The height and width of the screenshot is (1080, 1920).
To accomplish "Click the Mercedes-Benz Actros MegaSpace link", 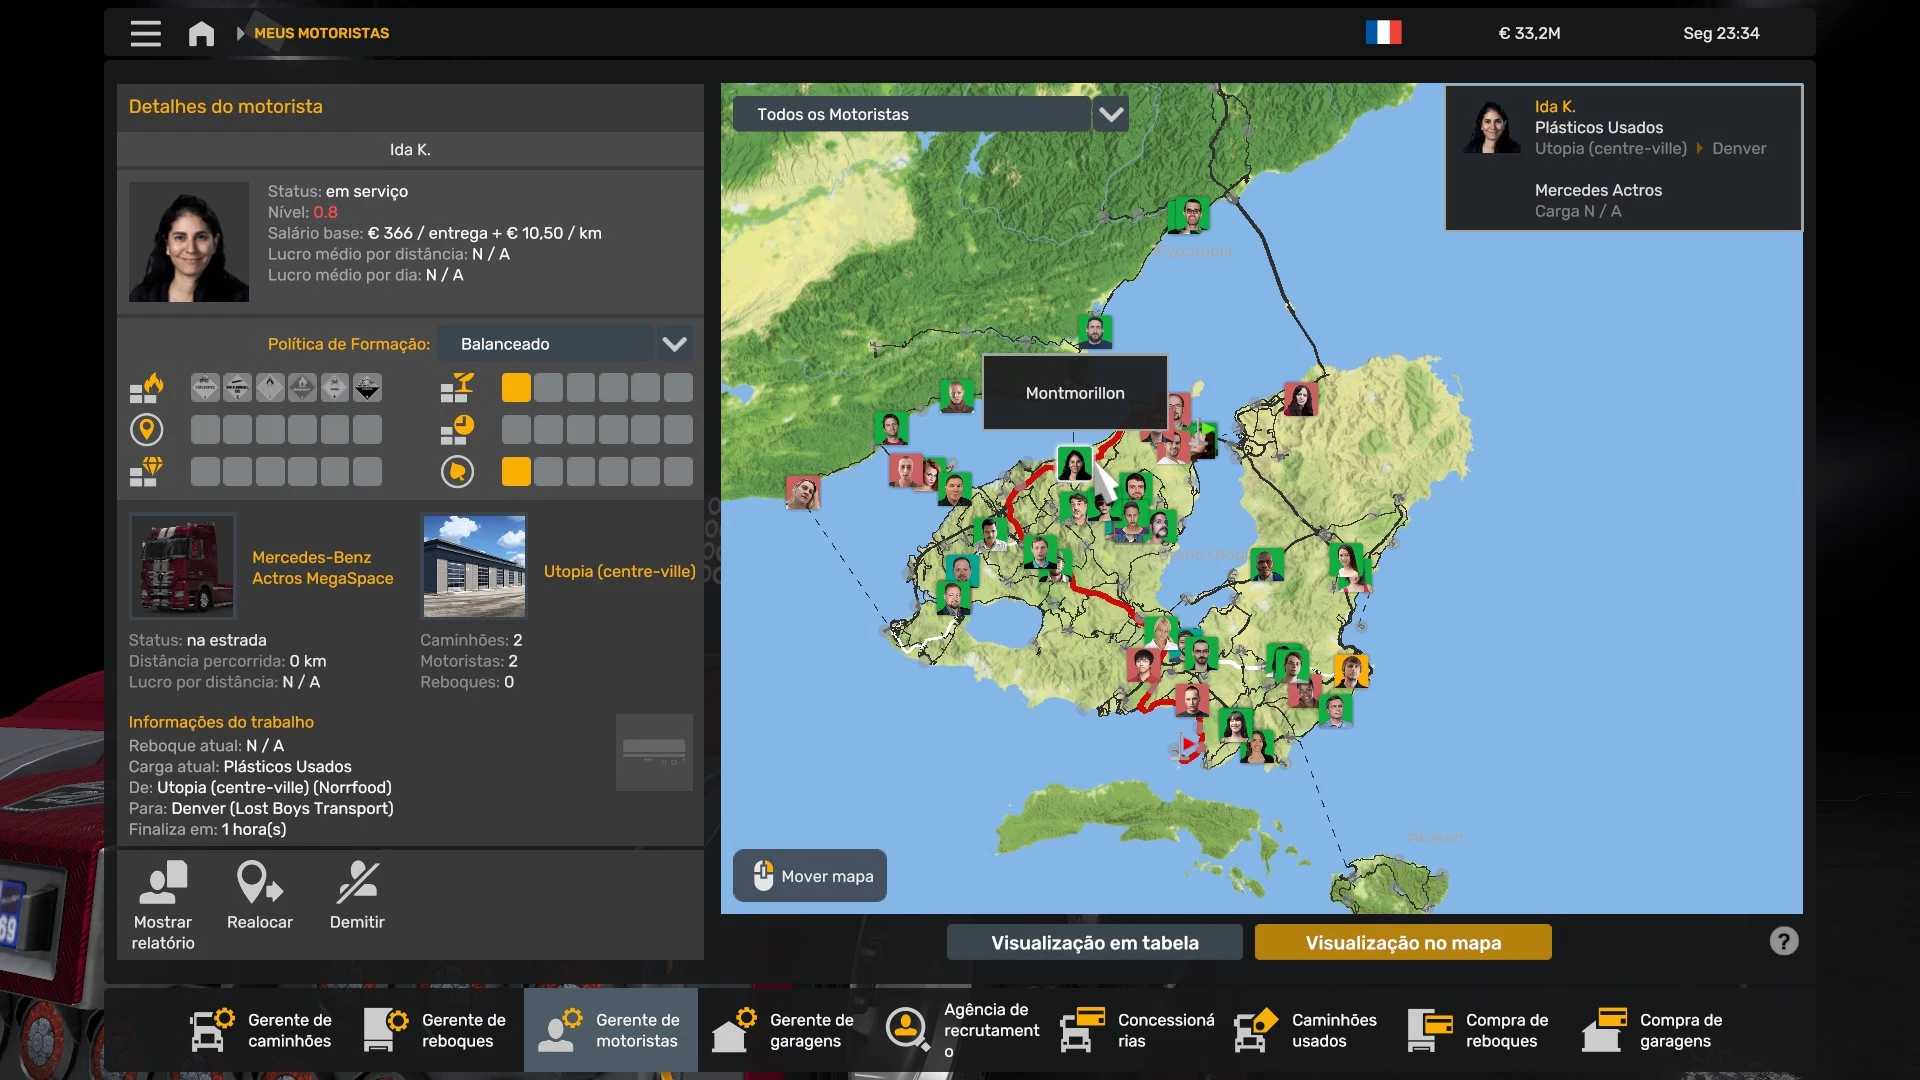I will point(322,568).
